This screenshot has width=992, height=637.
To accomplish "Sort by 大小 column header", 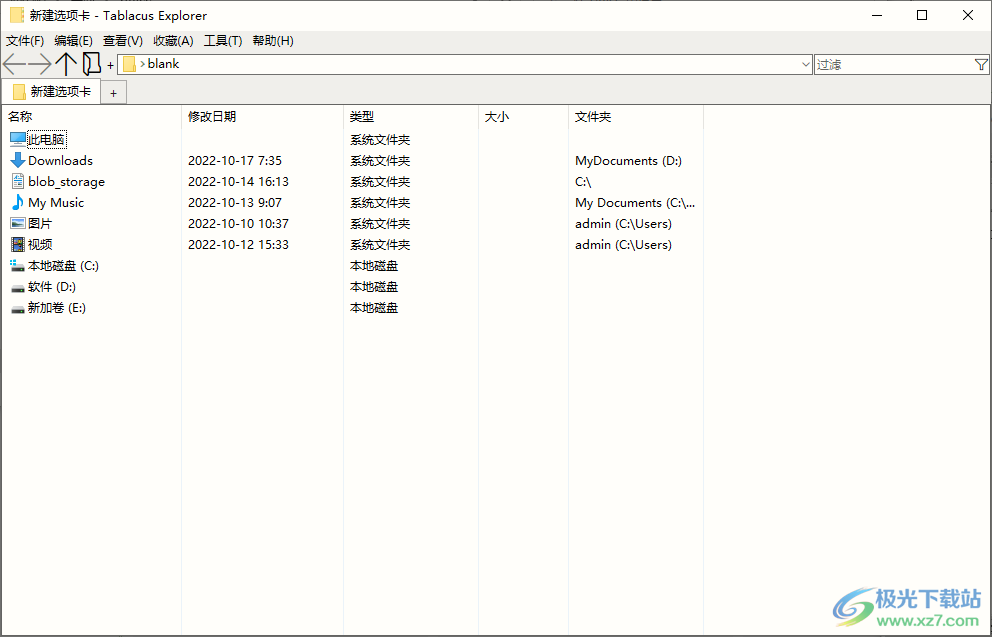I will (x=523, y=116).
